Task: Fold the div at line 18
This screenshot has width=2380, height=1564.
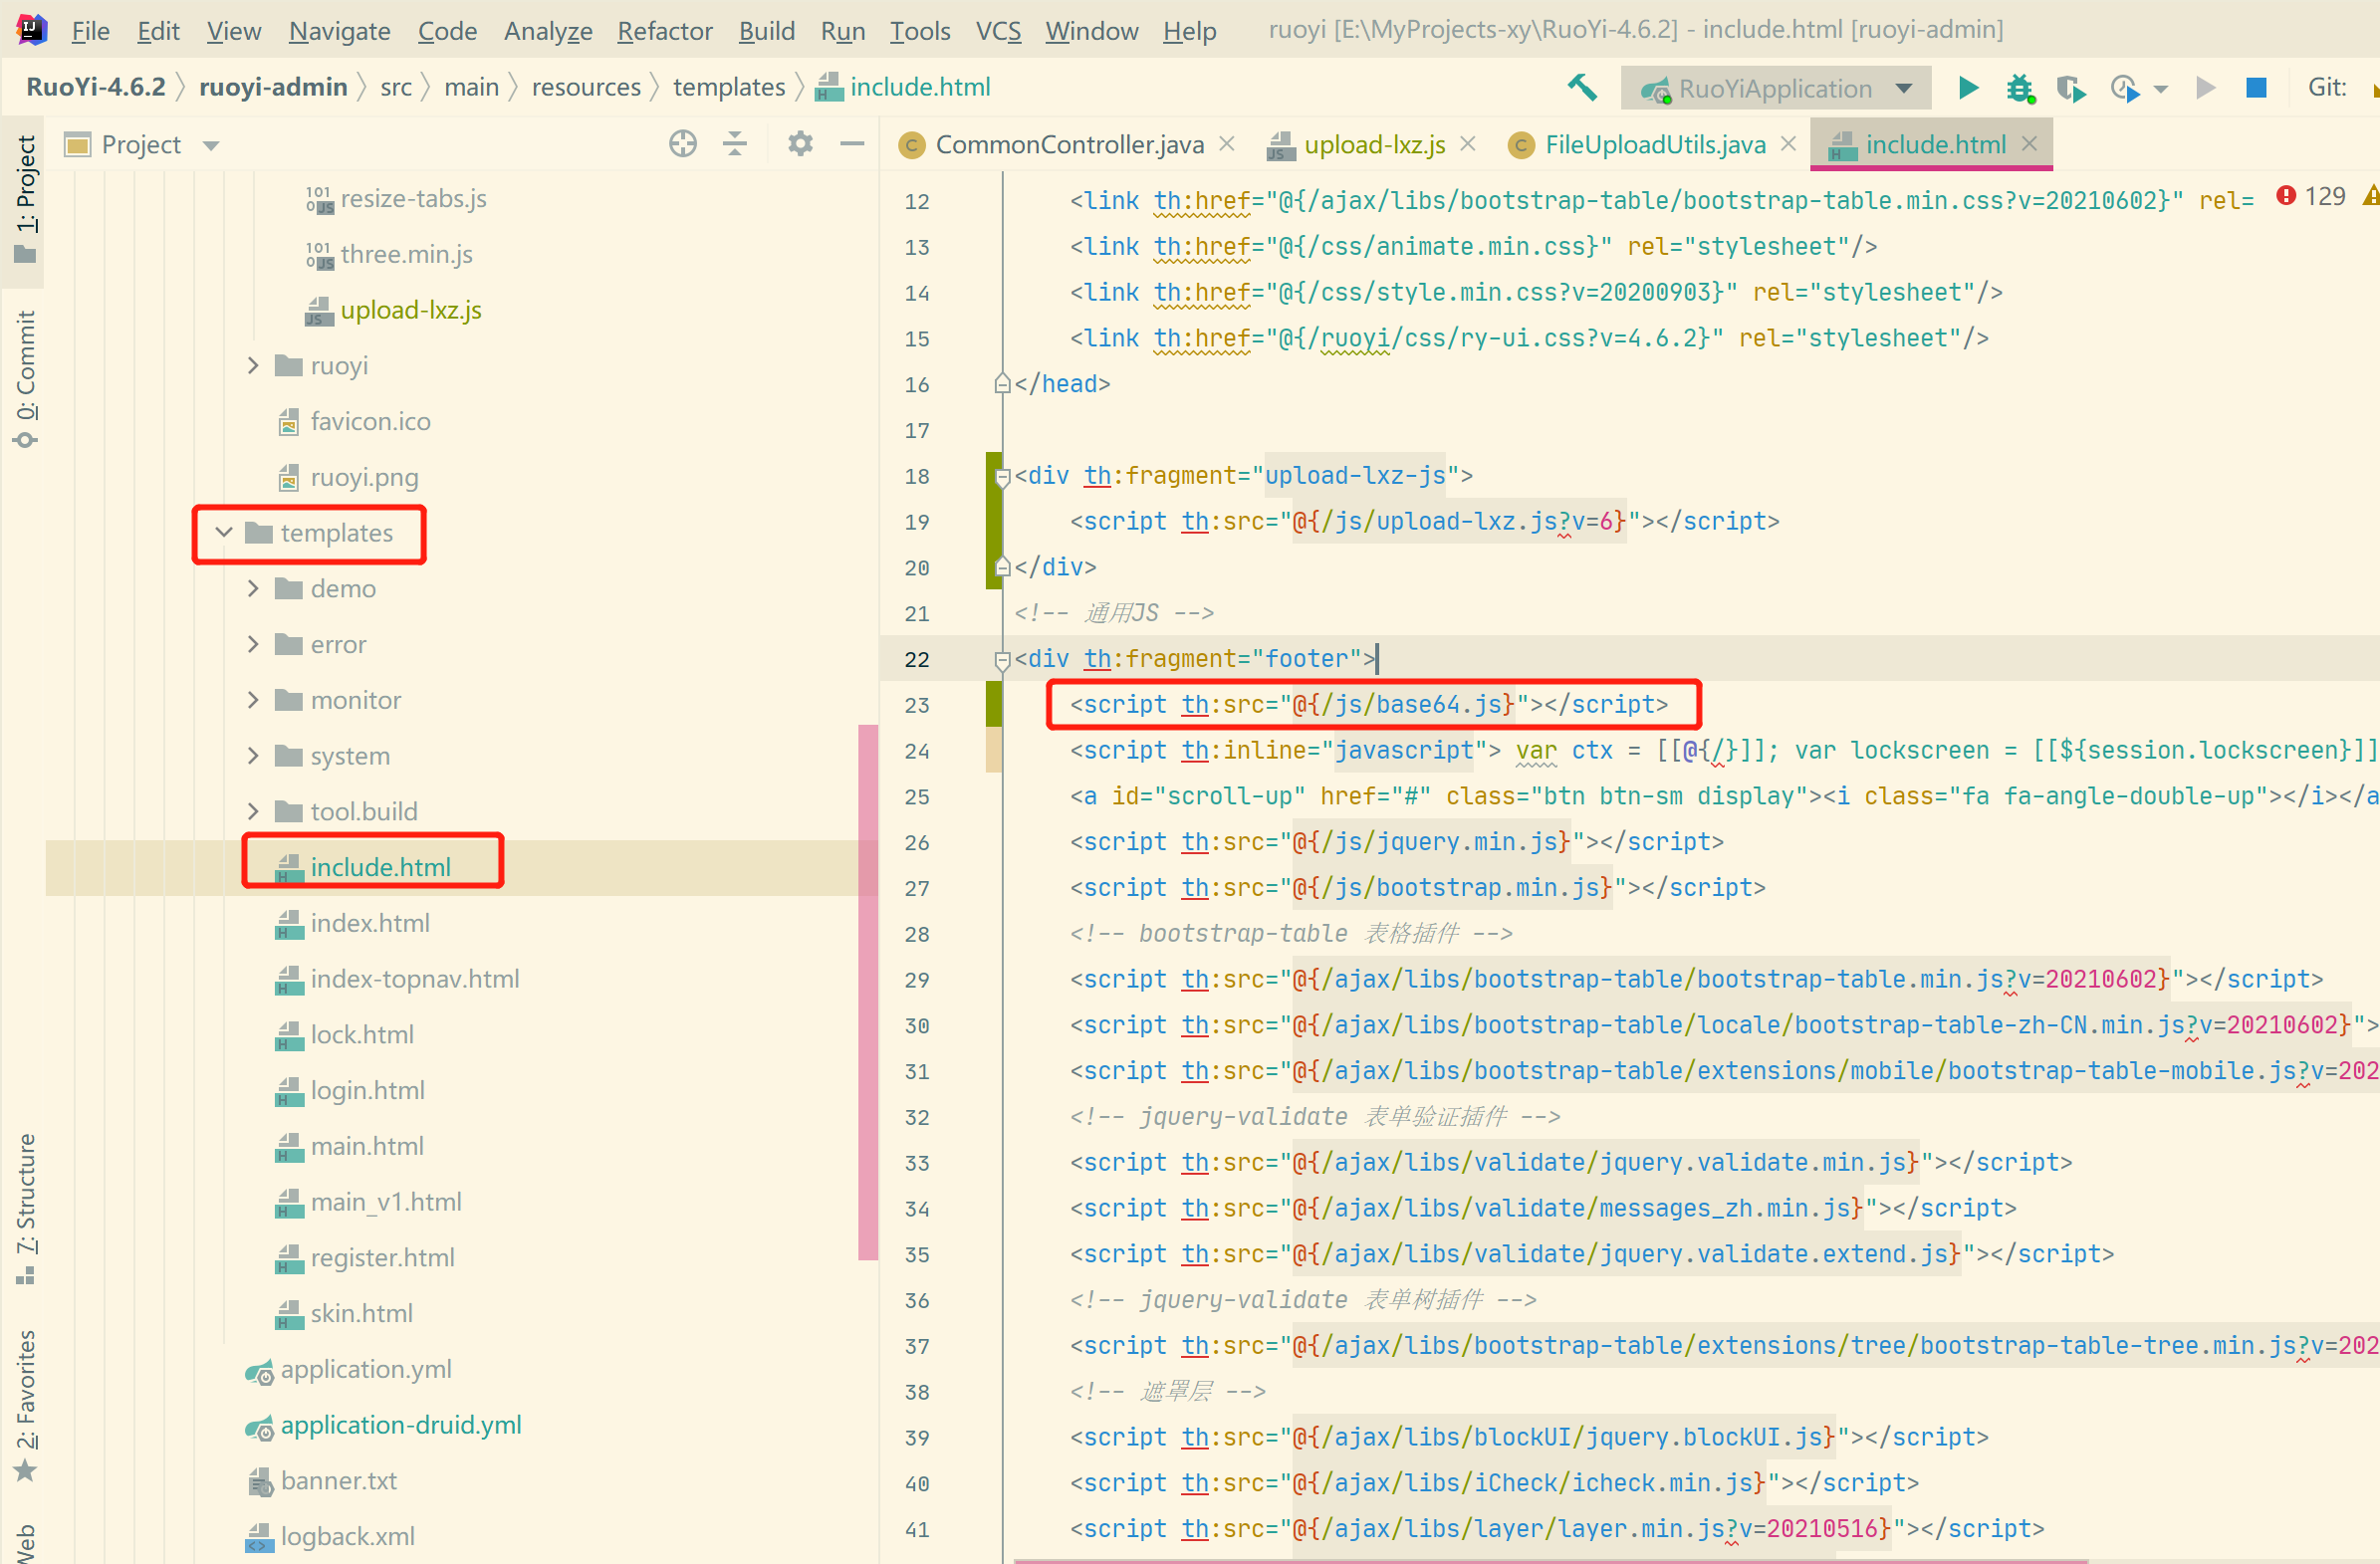Action: (1002, 477)
